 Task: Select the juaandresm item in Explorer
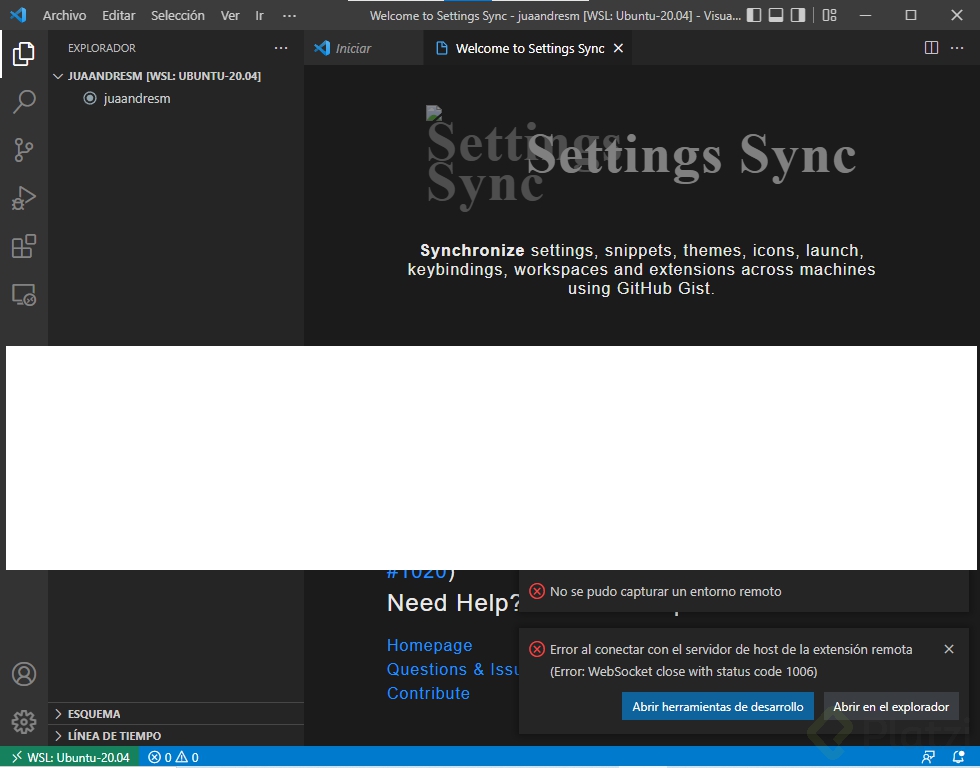point(176,98)
